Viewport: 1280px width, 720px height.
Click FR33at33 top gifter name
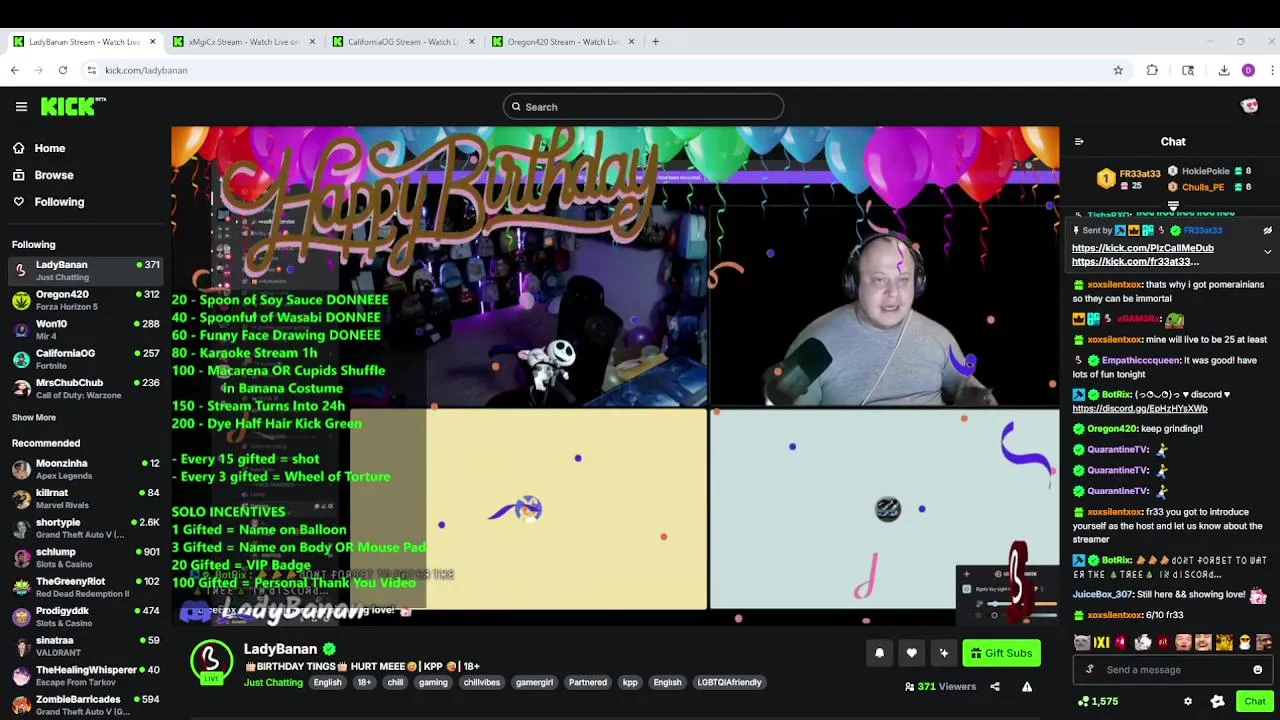(x=1140, y=174)
